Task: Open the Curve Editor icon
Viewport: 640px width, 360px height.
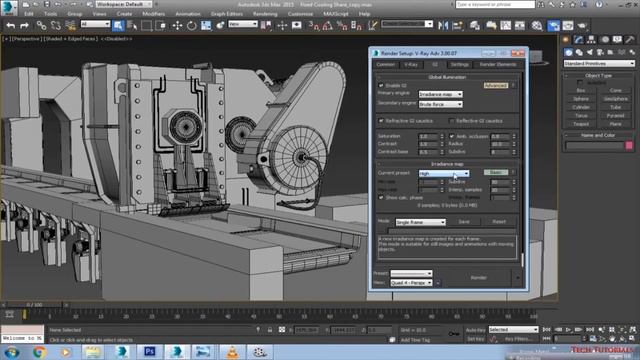Action: (506, 25)
